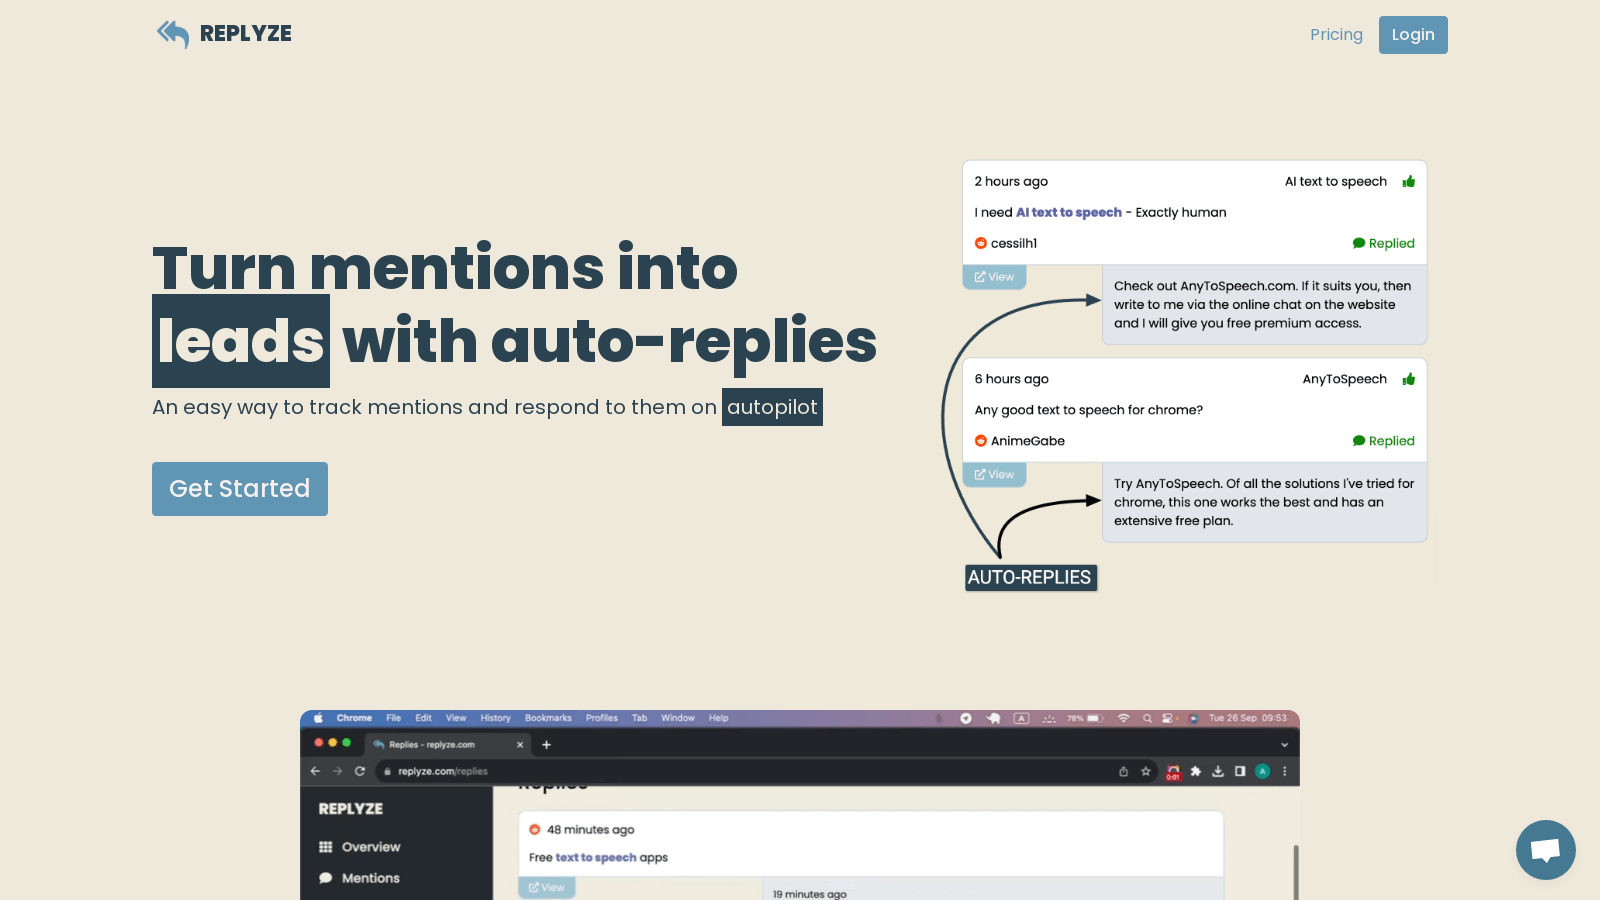The image size is (1600, 900).
Task: Click Reddit icon beside cessilh1
Action: coord(981,243)
